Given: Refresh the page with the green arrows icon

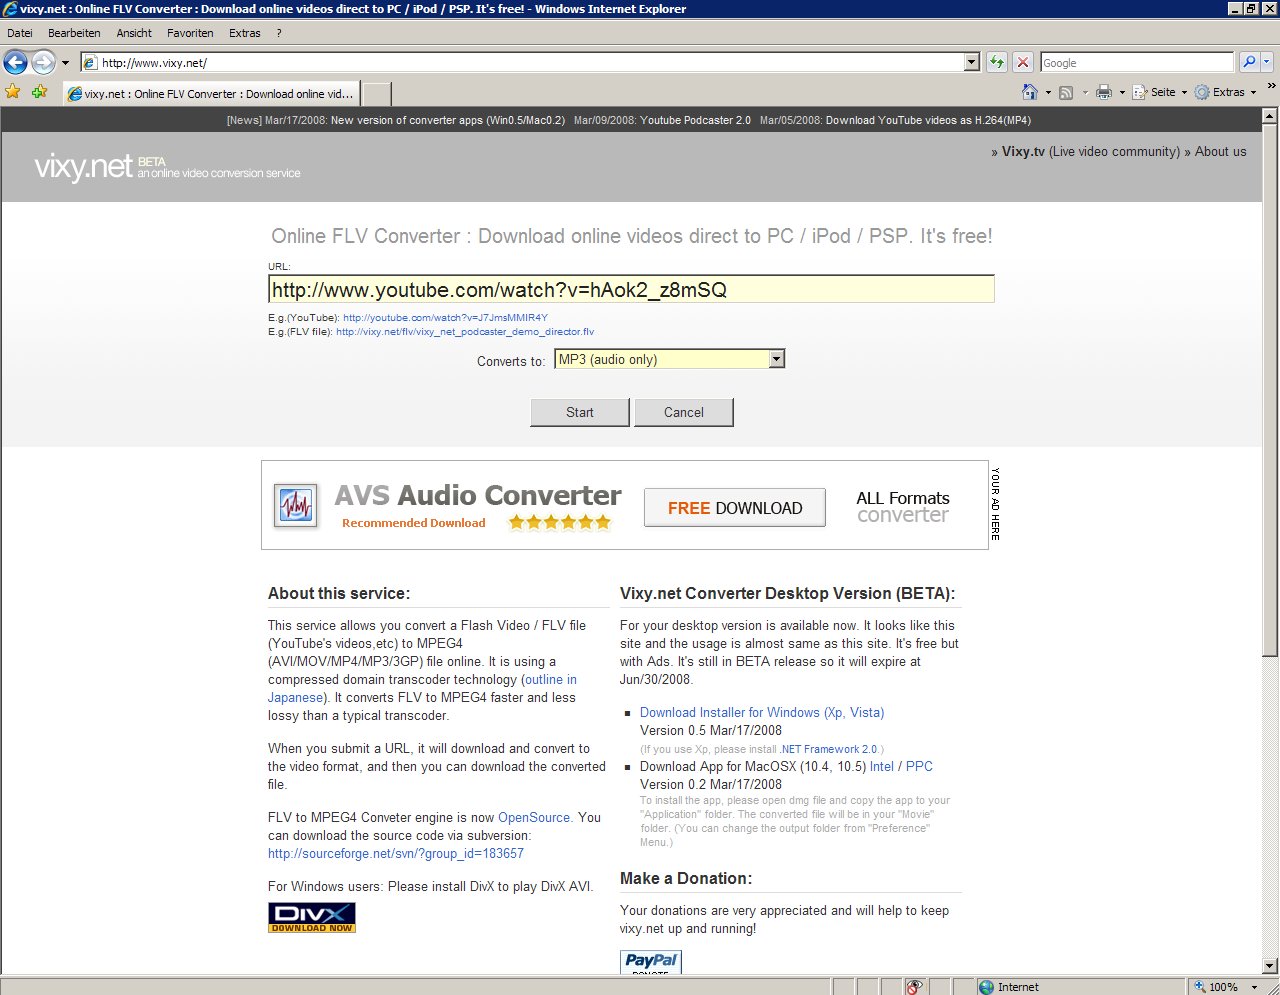Looking at the screenshot, I should coord(996,63).
